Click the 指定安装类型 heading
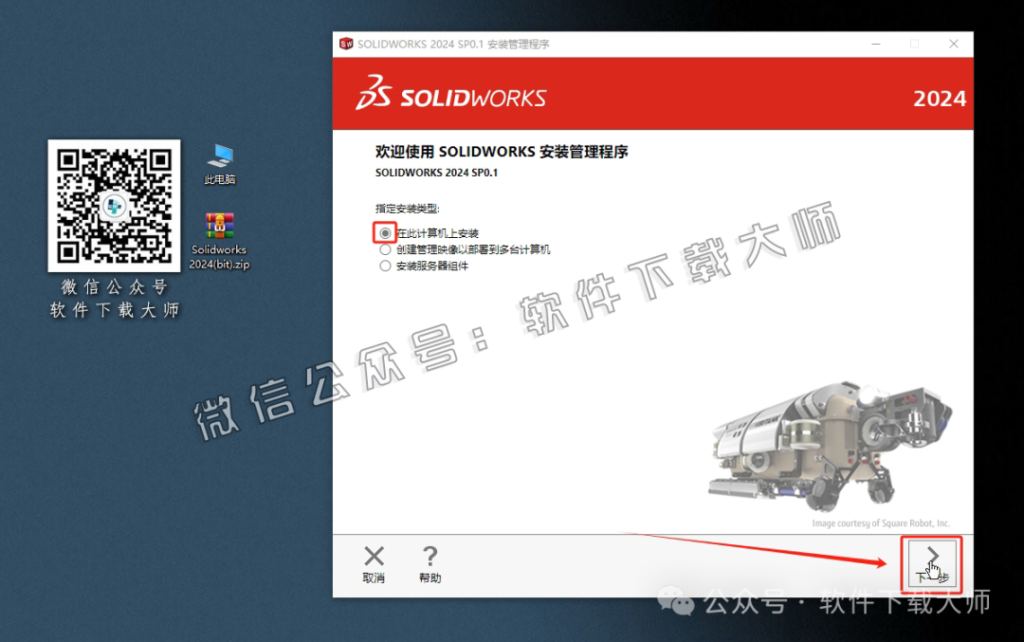Screen dimensions: 1024x642 tap(405, 207)
